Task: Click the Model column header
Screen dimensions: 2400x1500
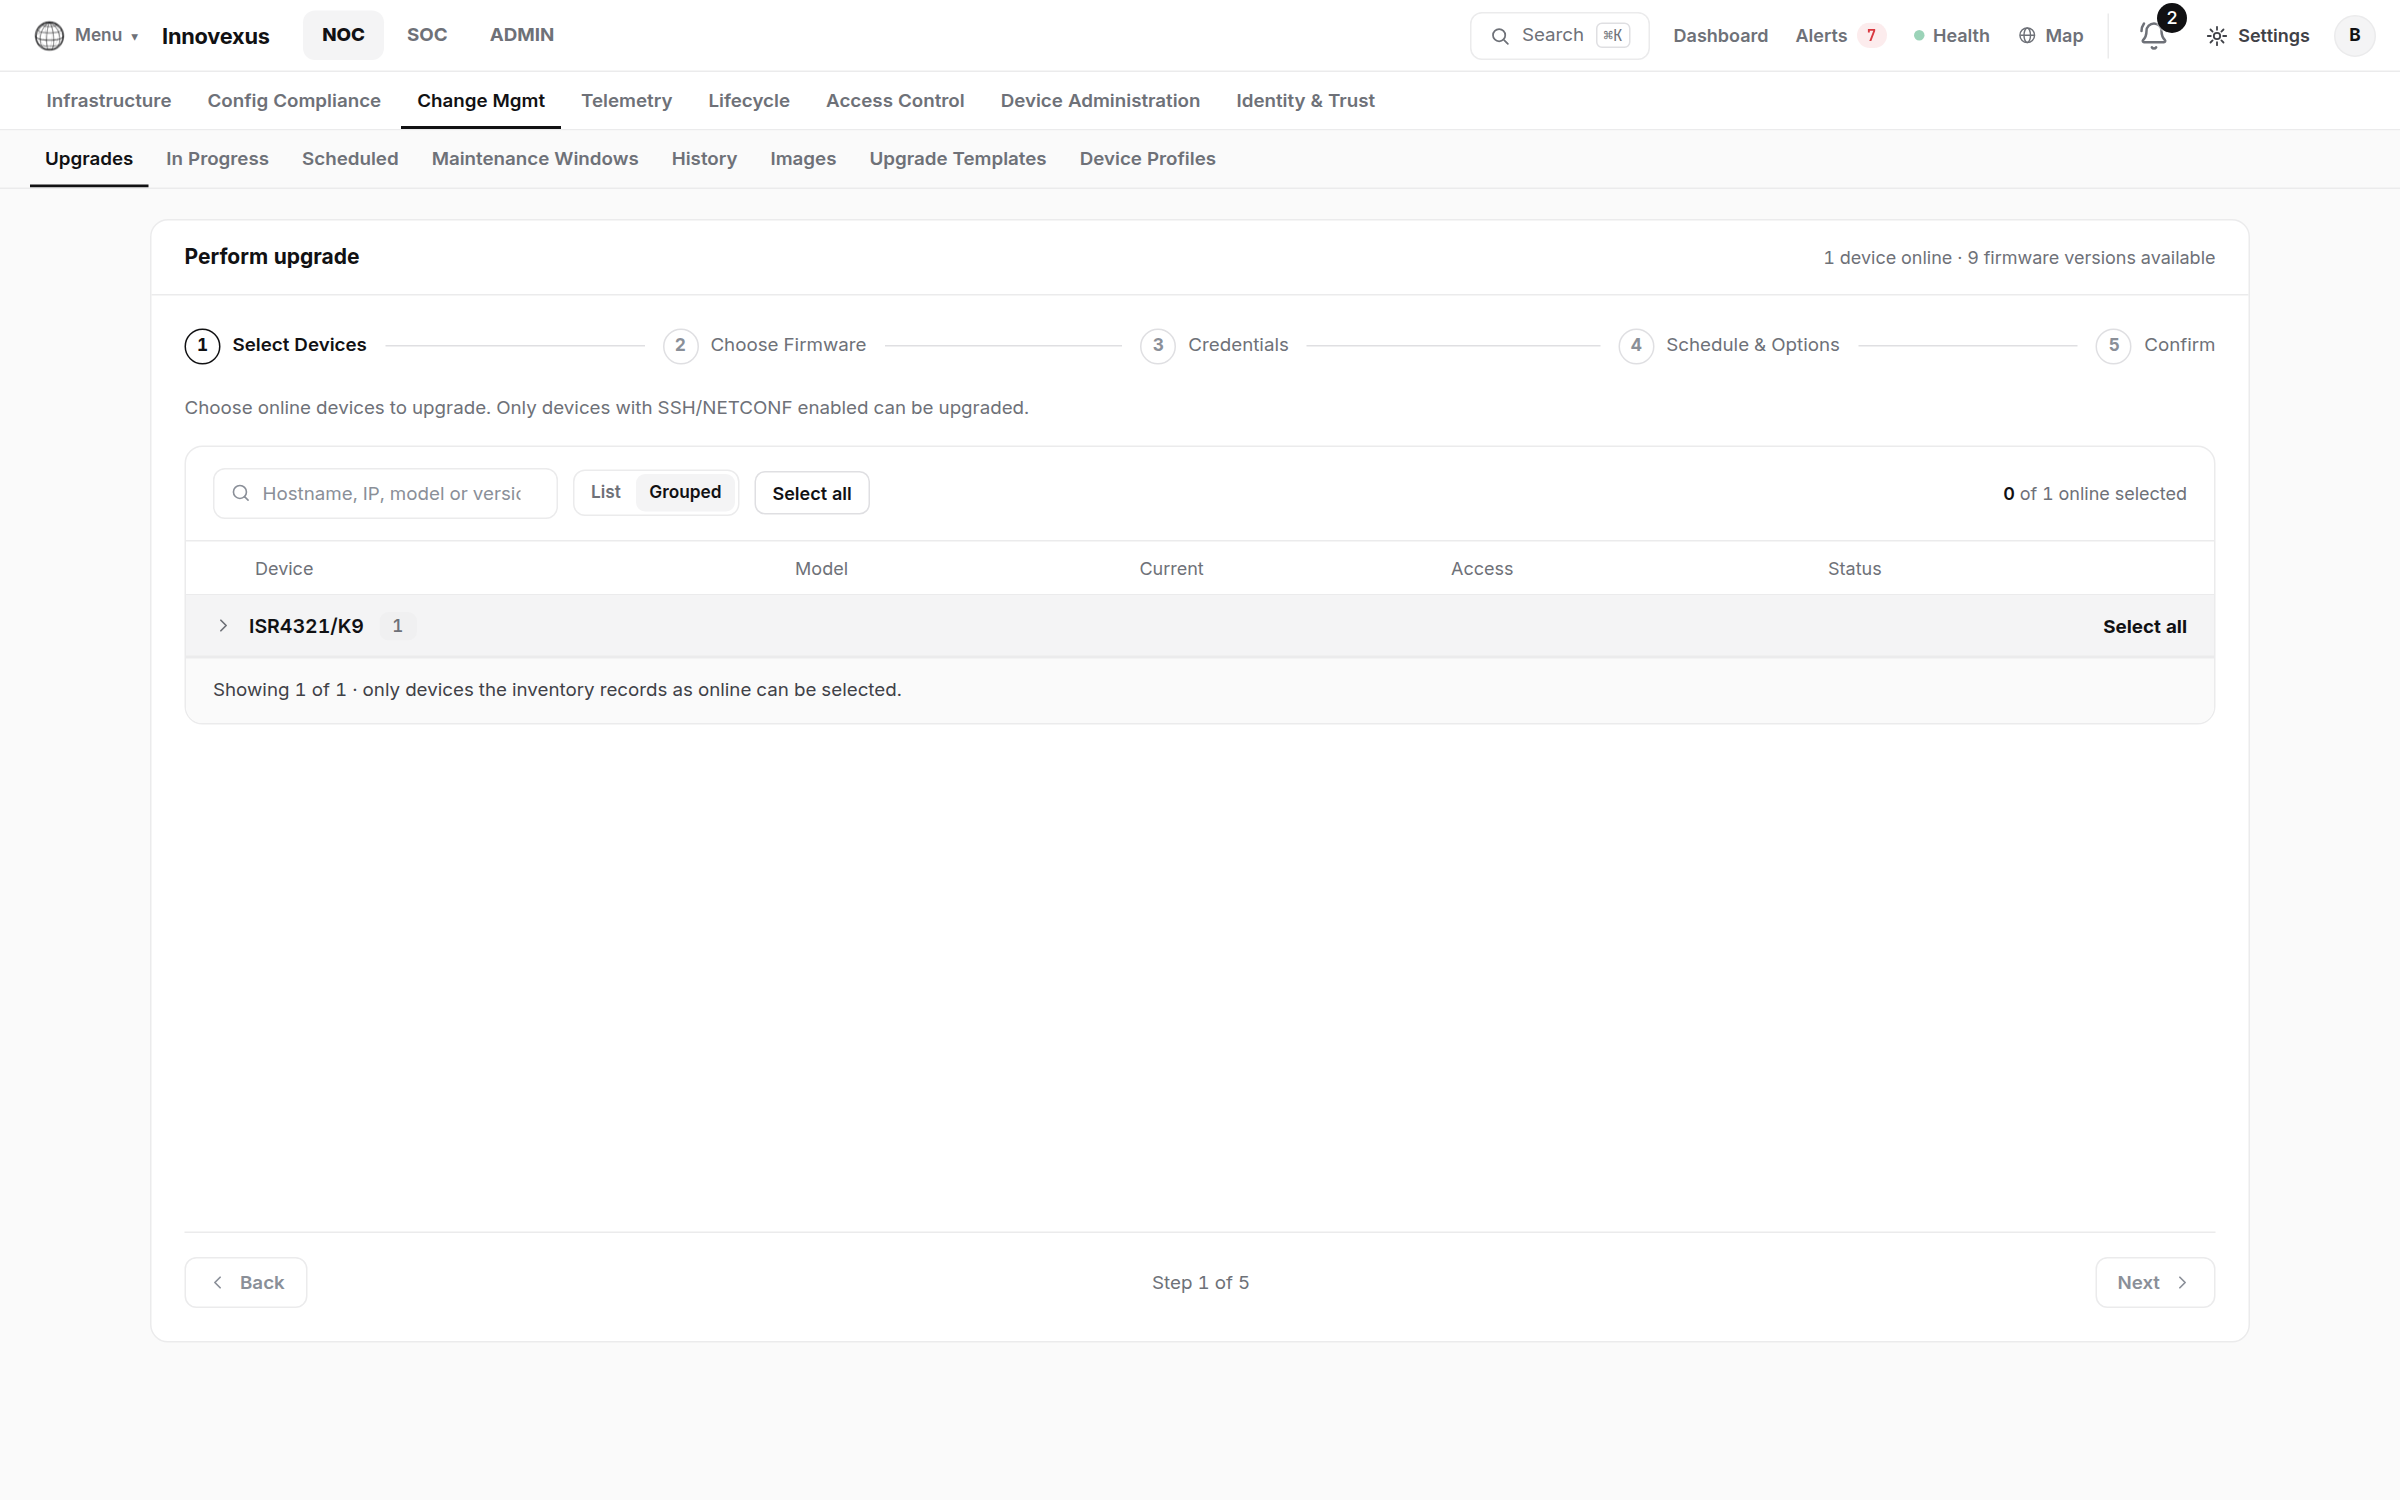Action: [x=821, y=569]
